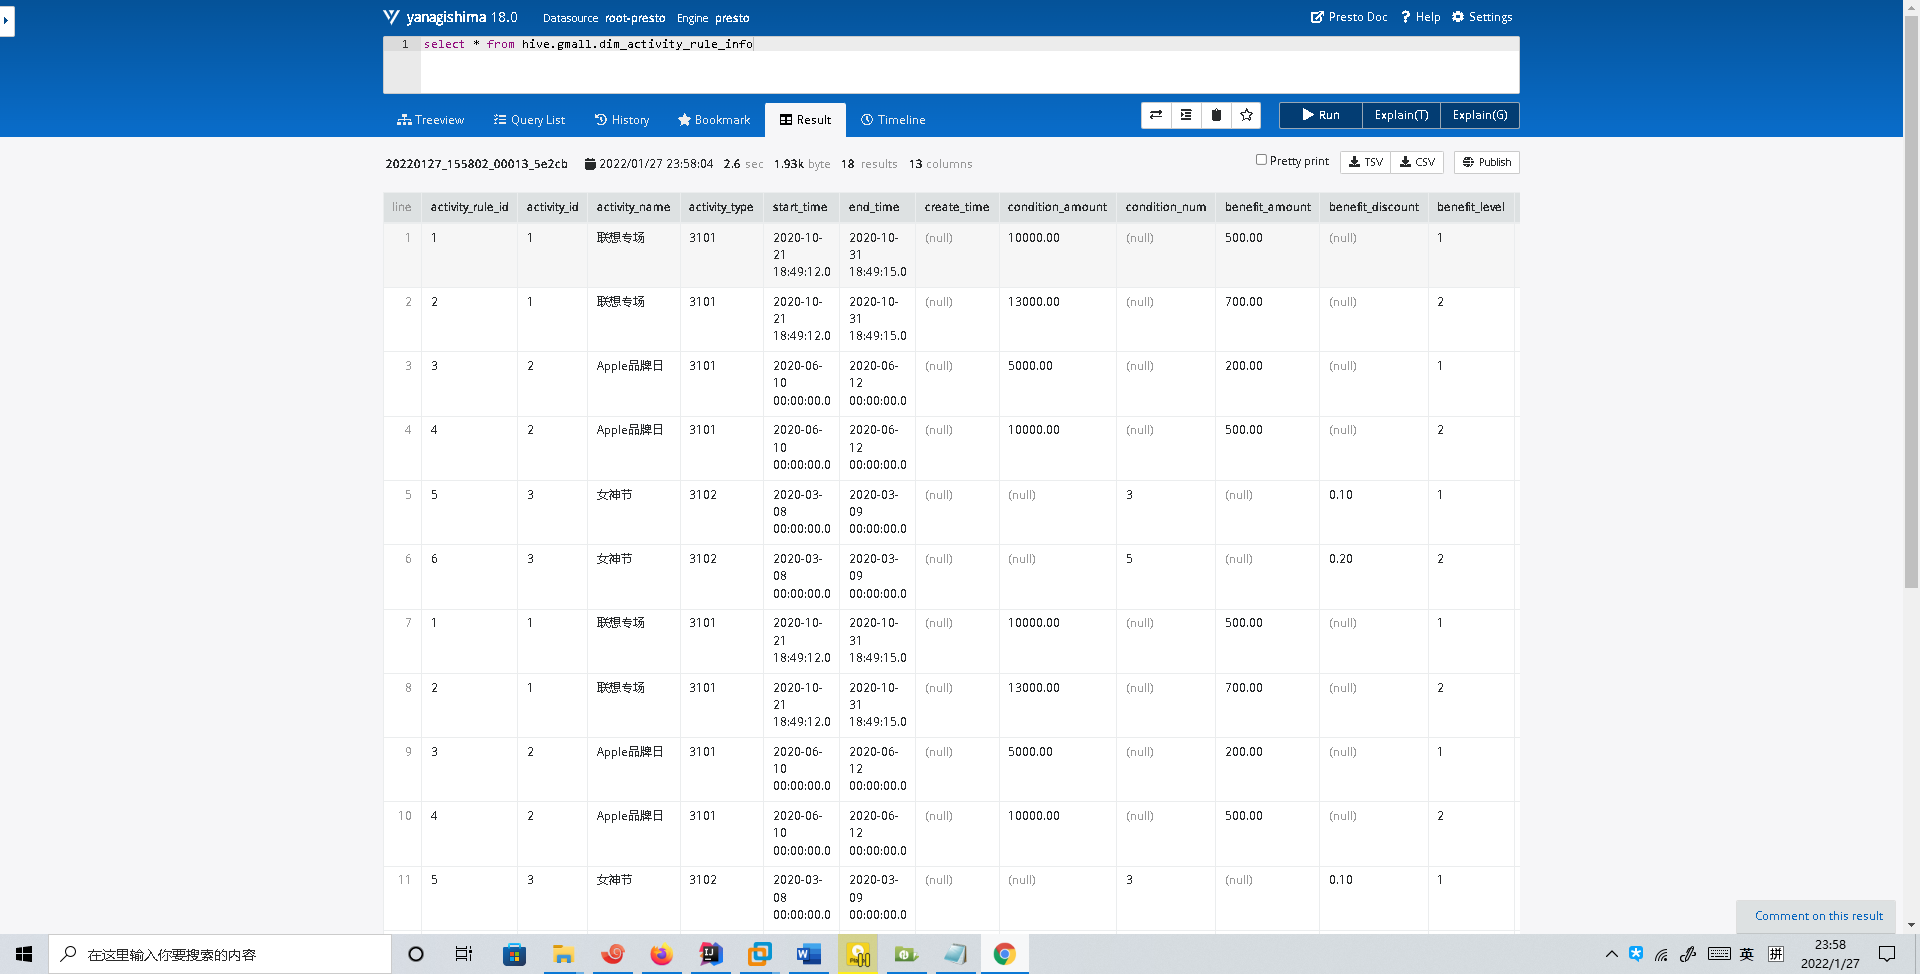Switch to the Timeline tab
Image resolution: width=1920 pixels, height=974 pixels.
(x=893, y=120)
